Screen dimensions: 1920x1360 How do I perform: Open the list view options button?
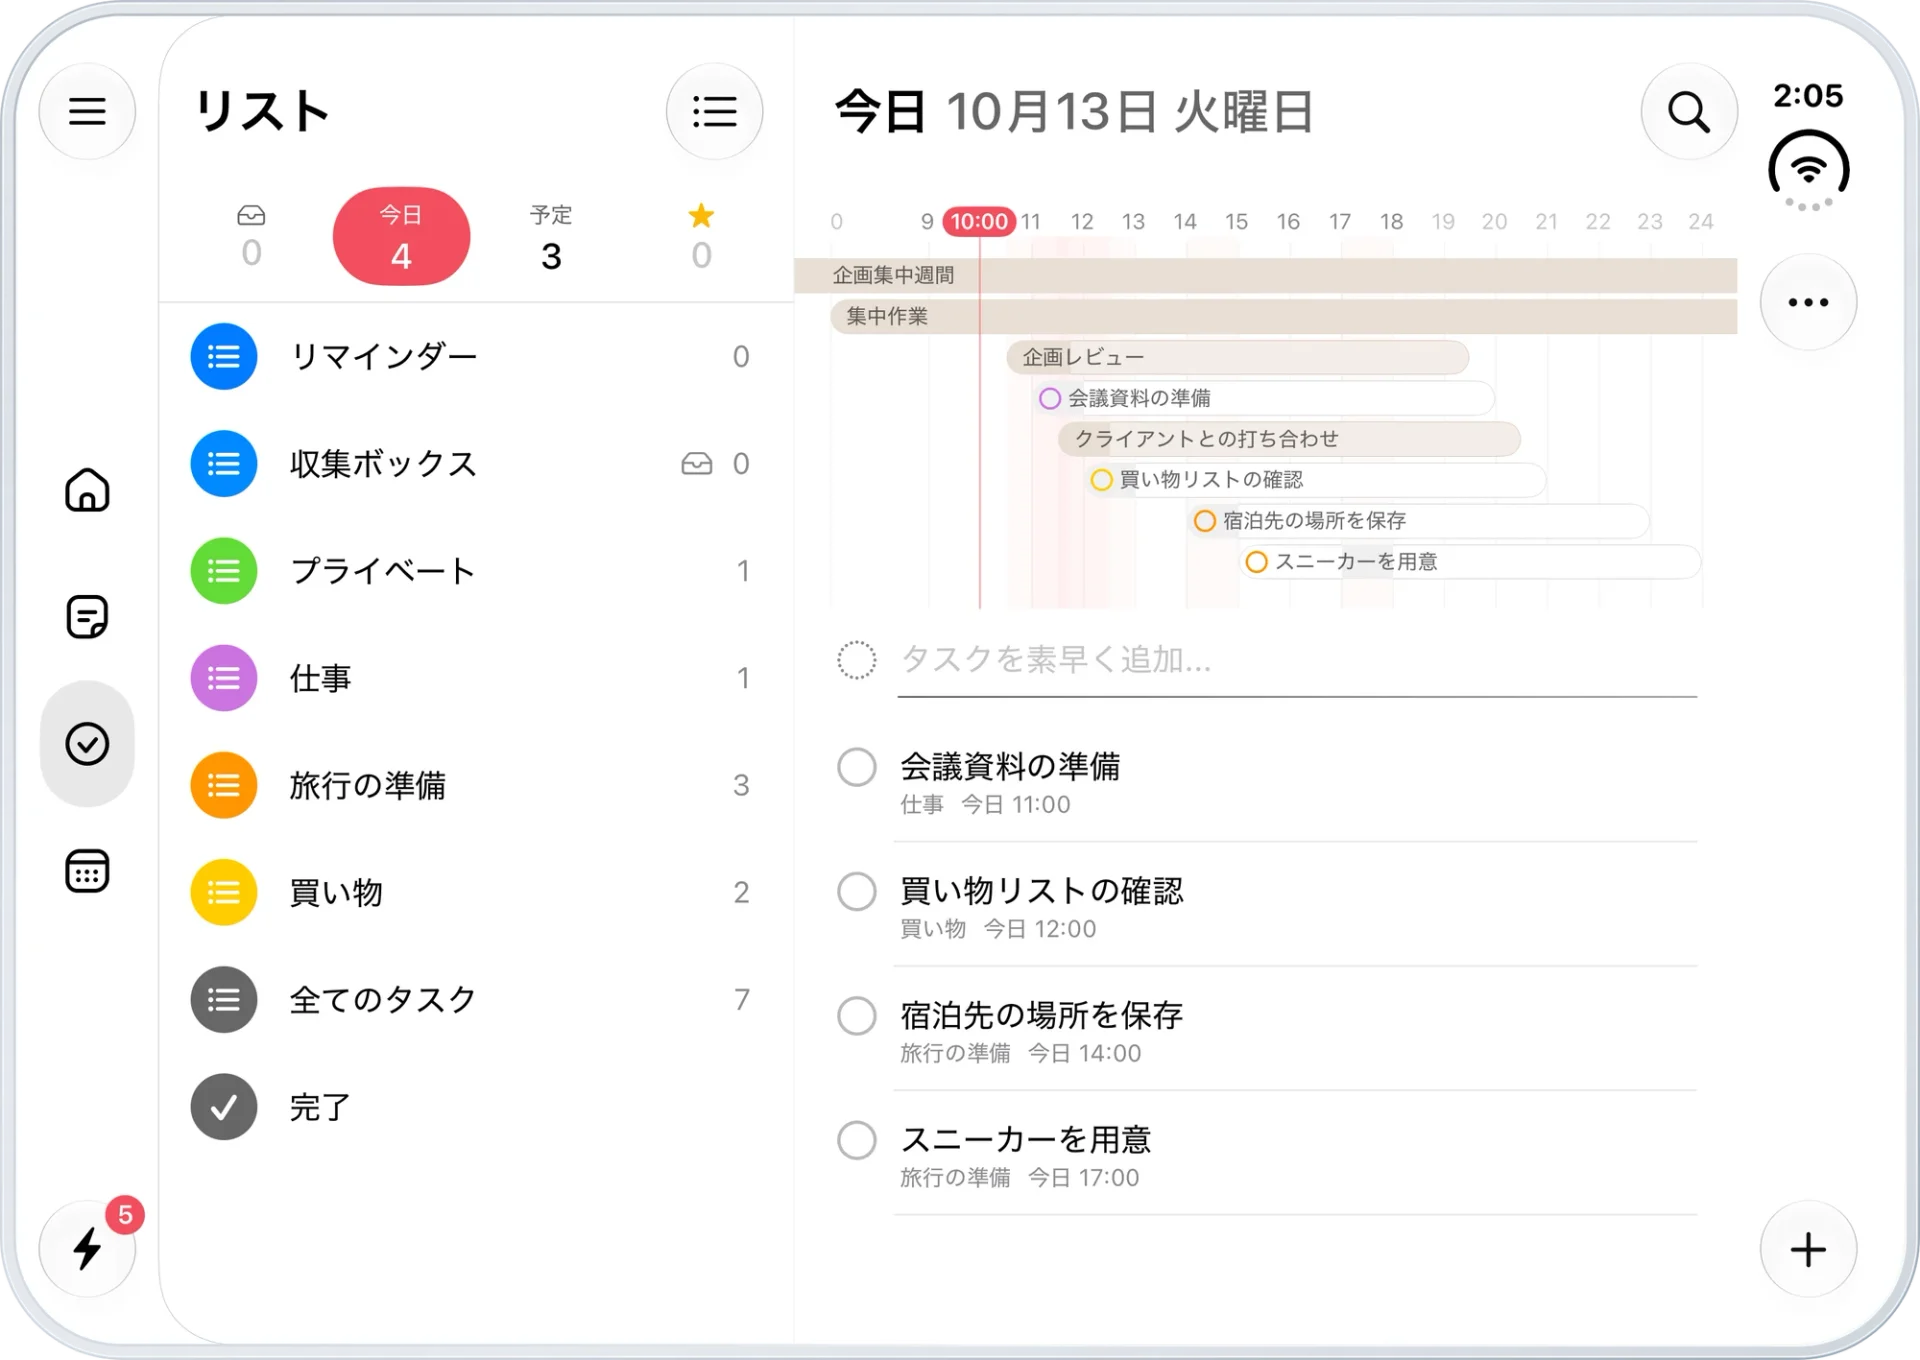(714, 111)
